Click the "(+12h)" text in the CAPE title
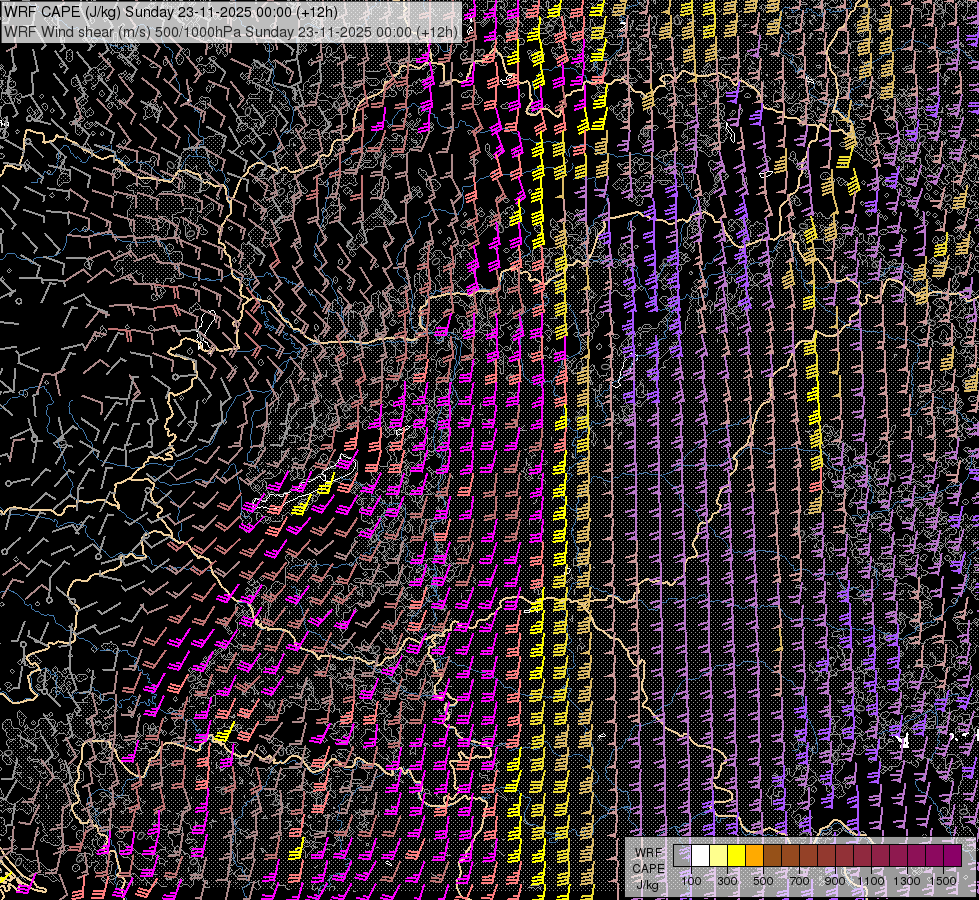Screen dimensions: 979x900 317,12
